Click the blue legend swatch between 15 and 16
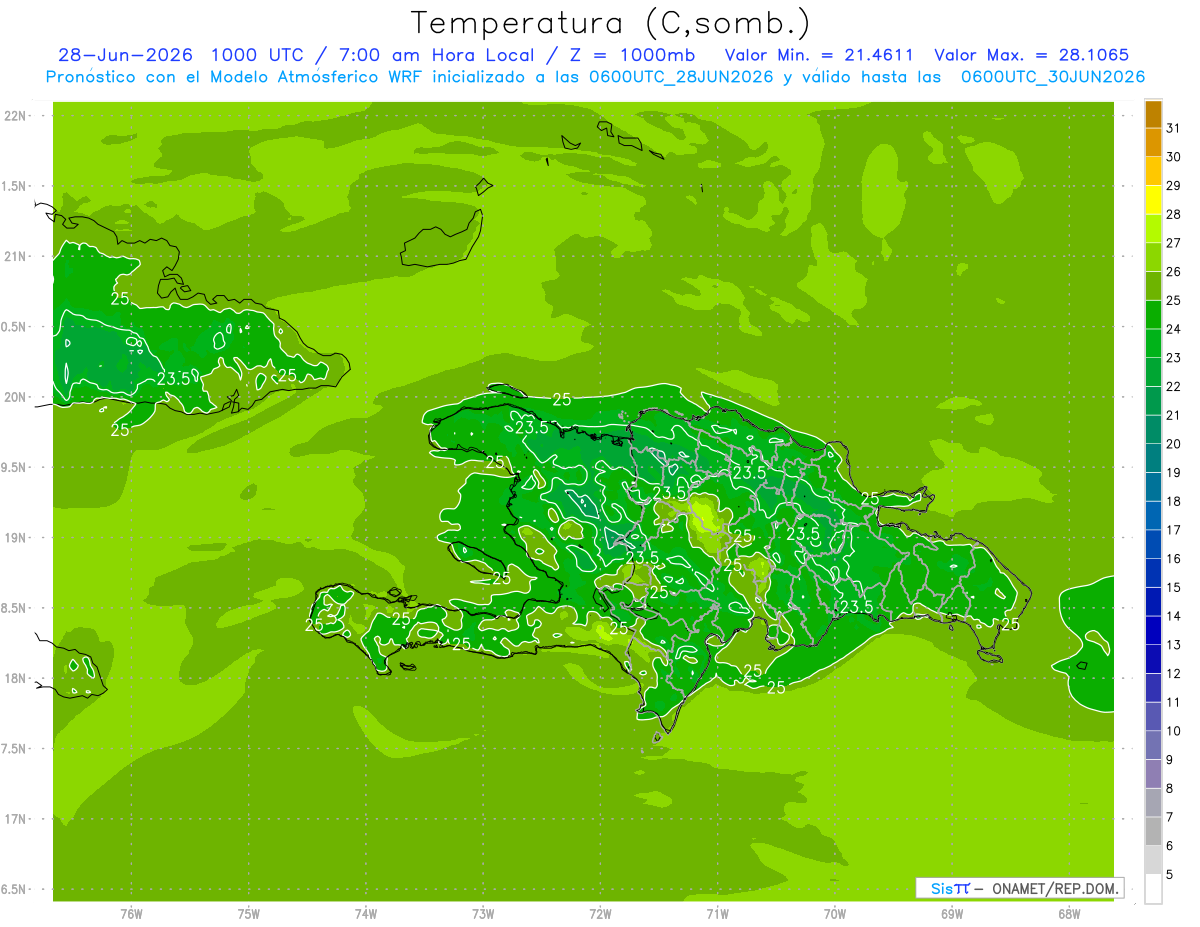This screenshot has width=1200, height=927. click(x=1154, y=573)
